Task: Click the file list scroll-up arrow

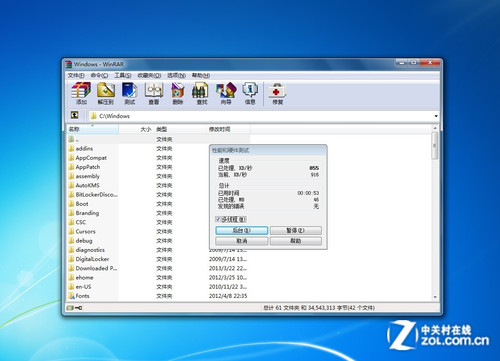Action: click(x=435, y=128)
